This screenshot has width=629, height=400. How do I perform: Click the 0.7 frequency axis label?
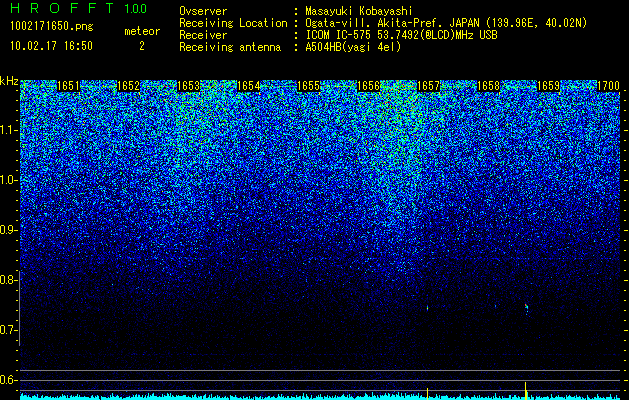tap(9, 330)
